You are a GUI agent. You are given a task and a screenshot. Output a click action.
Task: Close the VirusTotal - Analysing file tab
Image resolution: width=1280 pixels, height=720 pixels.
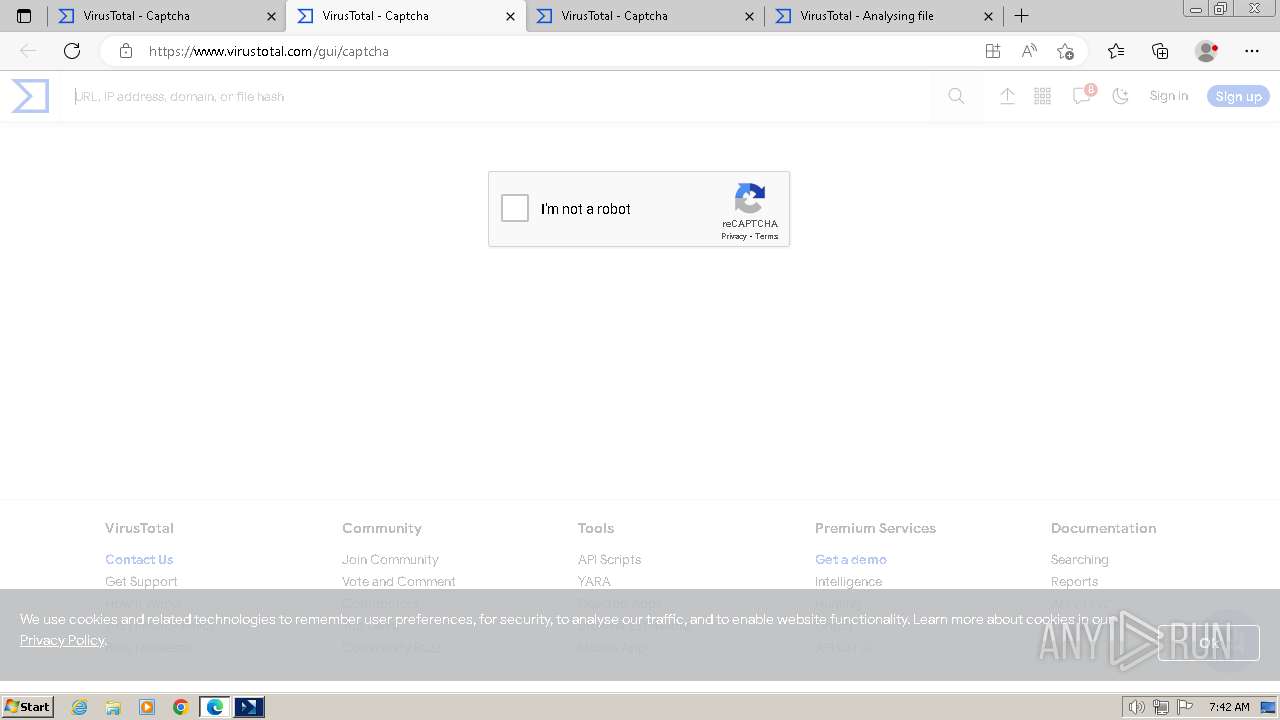(988, 16)
